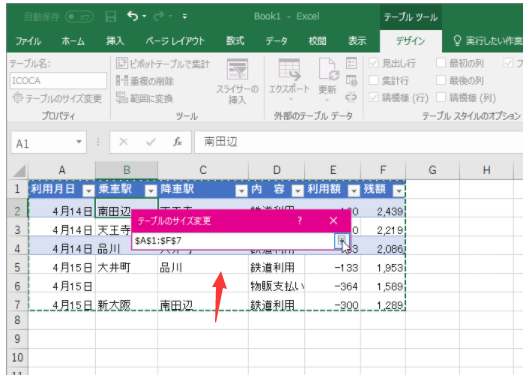The image size is (526, 375).
Task: Open the 利用月日 filter dropdown
Action: coord(89,191)
